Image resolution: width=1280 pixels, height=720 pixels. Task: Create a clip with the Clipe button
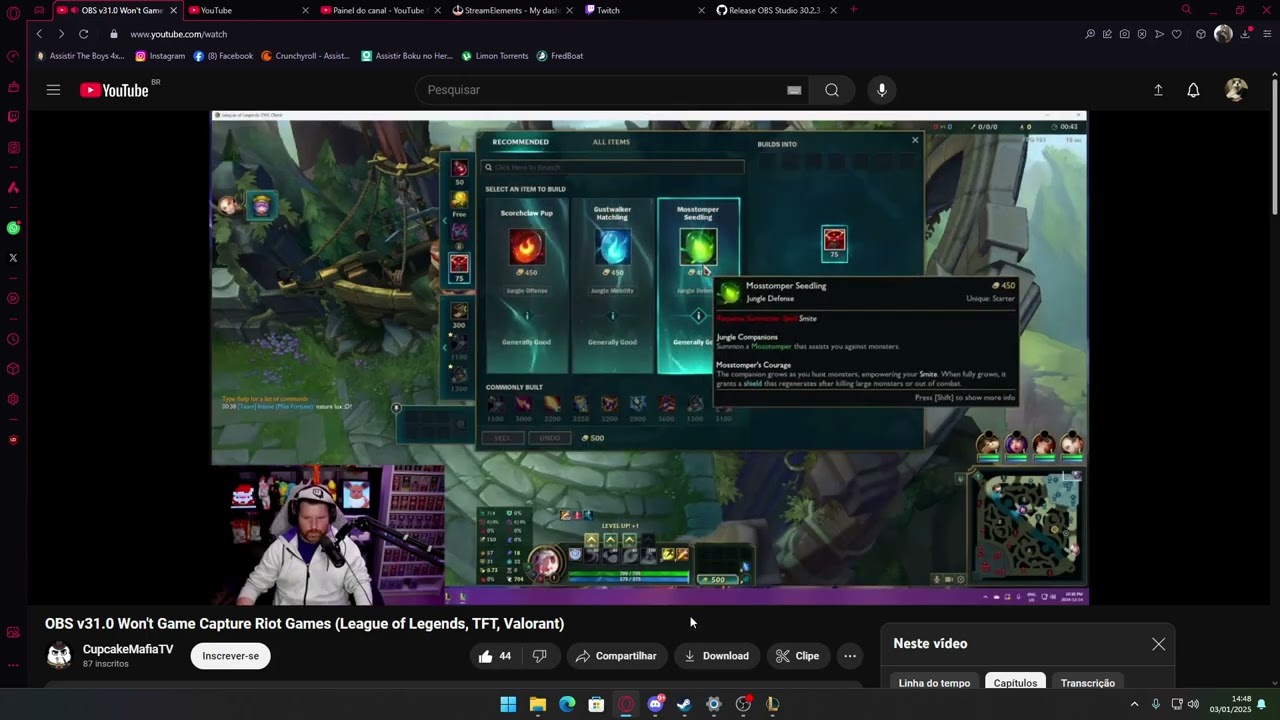[798, 656]
